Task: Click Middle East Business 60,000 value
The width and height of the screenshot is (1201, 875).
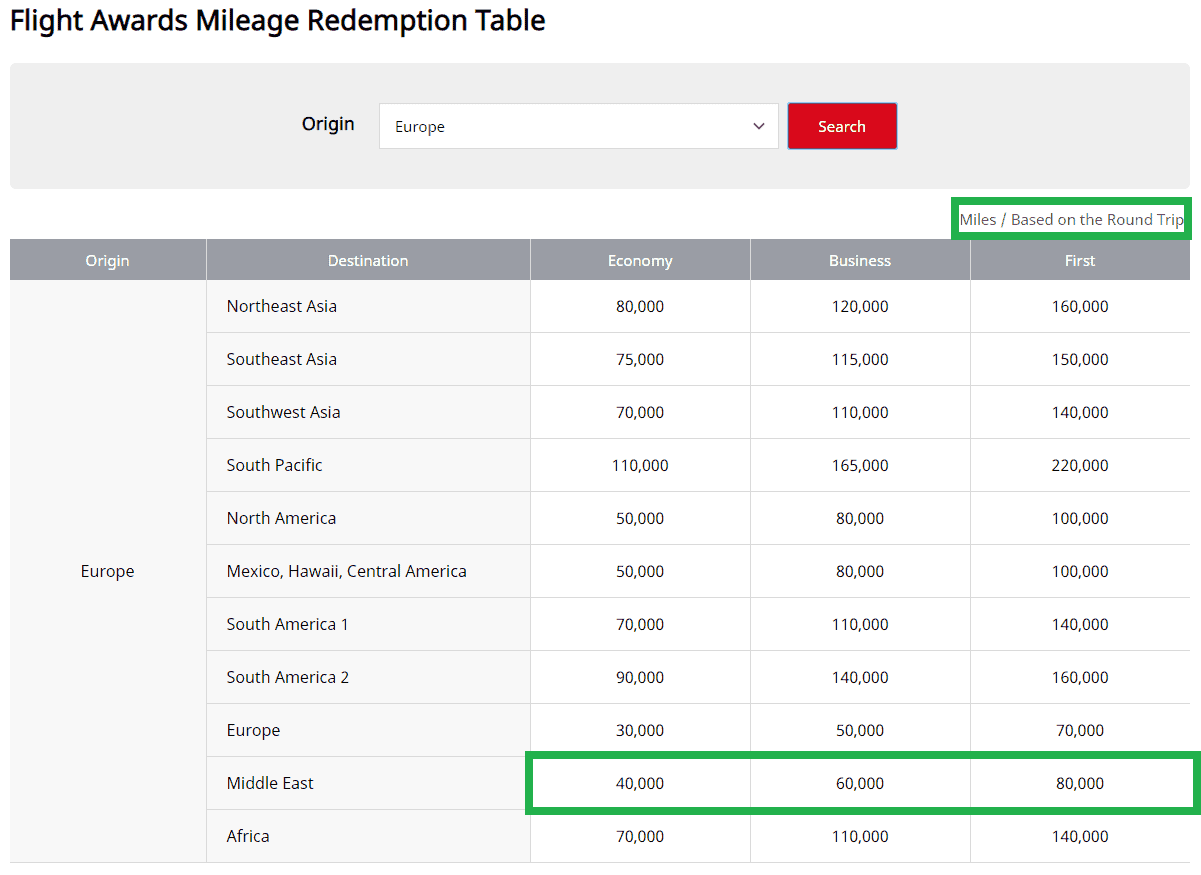Action: (x=860, y=783)
